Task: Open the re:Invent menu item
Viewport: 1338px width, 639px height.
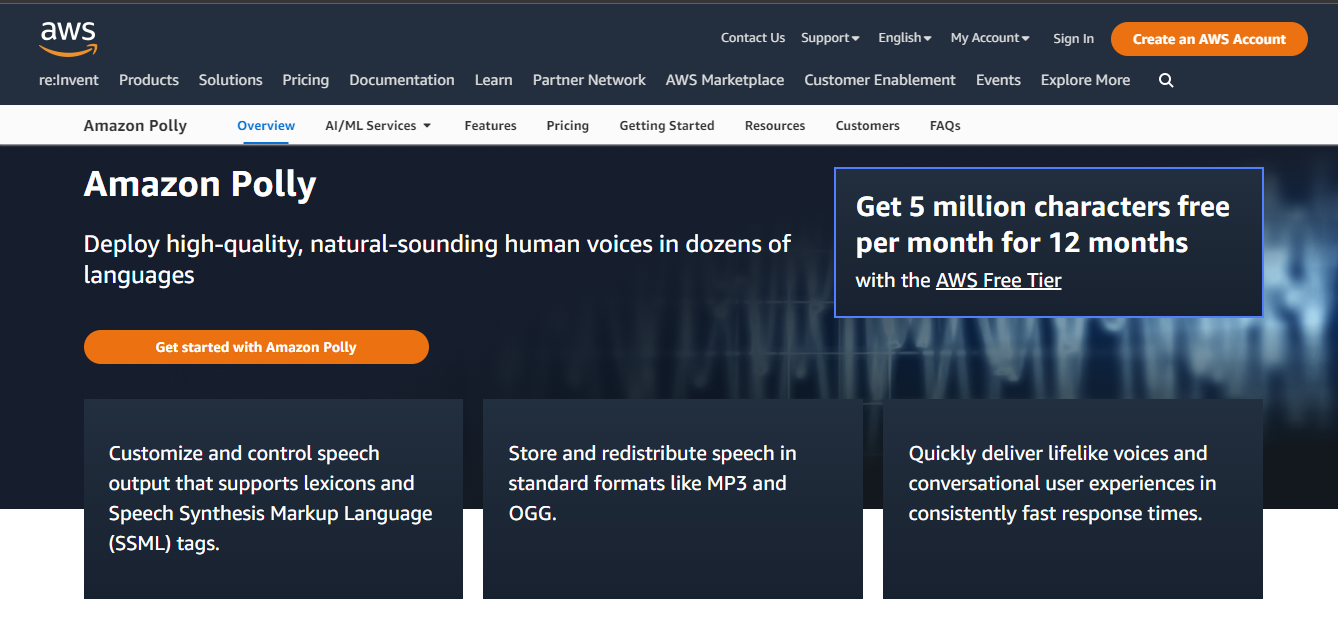Action: (69, 80)
